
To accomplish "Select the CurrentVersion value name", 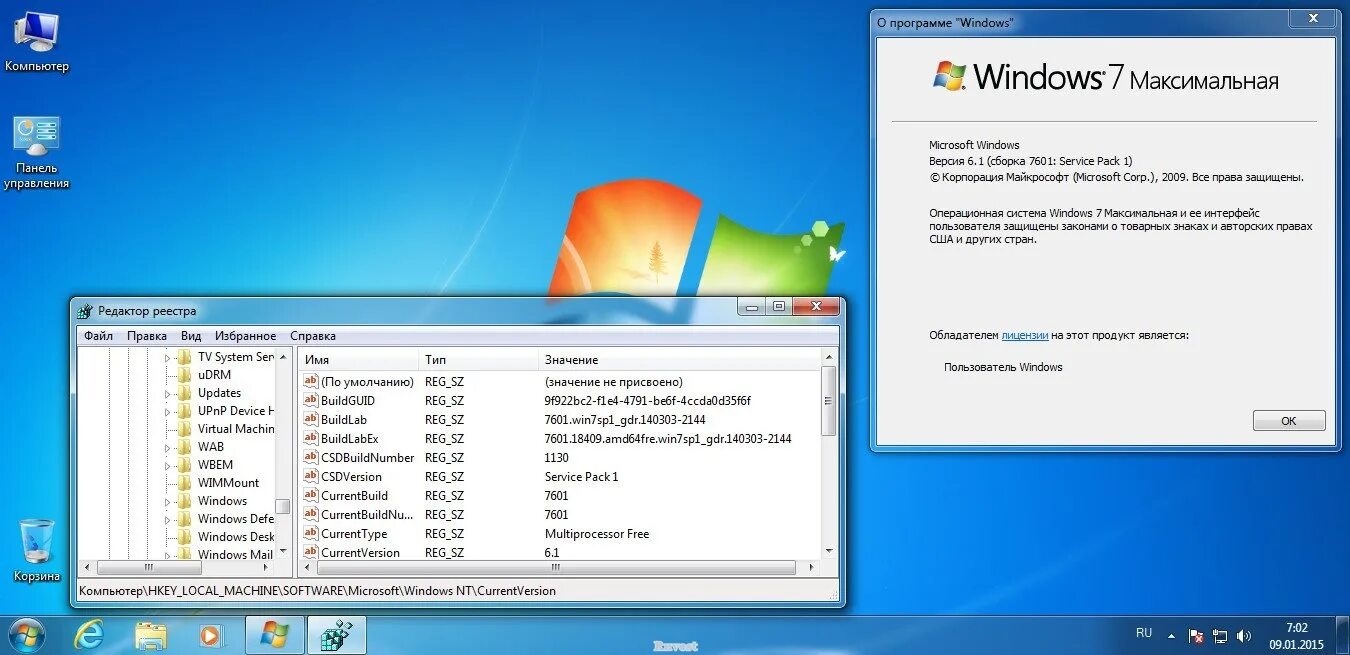I will tap(360, 552).
